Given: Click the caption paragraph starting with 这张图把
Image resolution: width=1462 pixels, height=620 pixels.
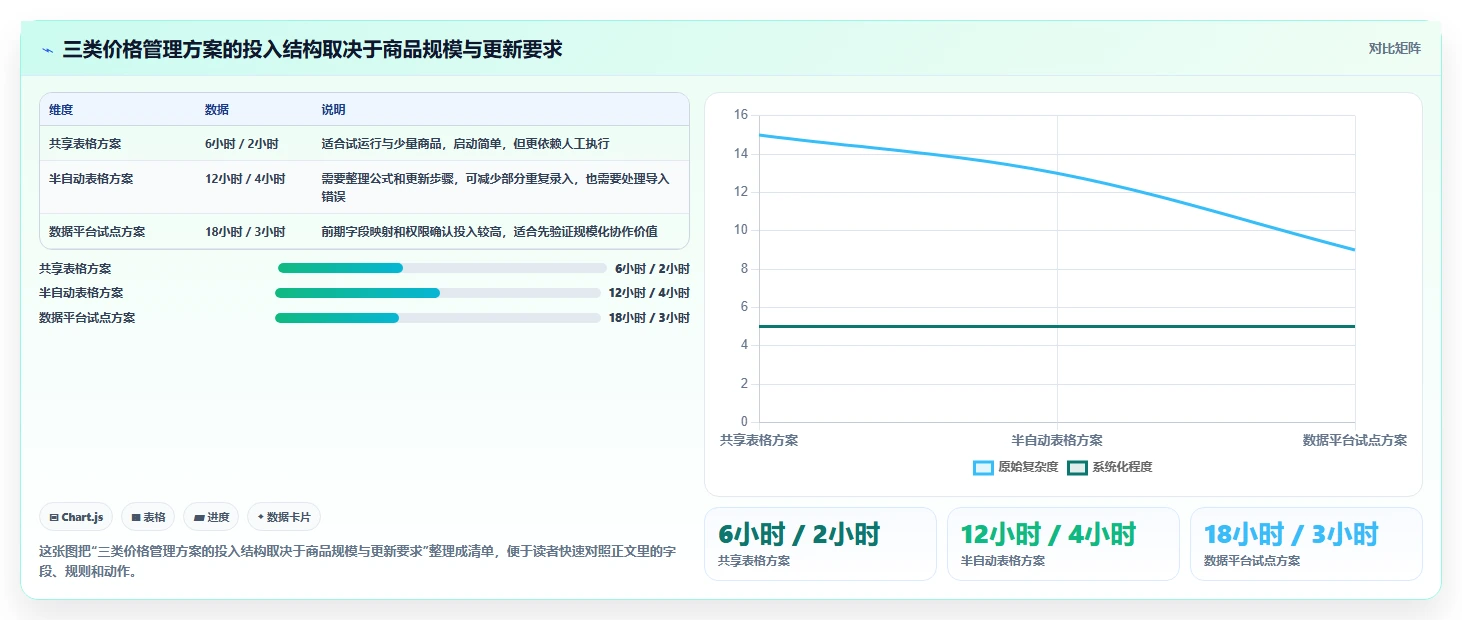Looking at the screenshot, I should (x=357, y=562).
